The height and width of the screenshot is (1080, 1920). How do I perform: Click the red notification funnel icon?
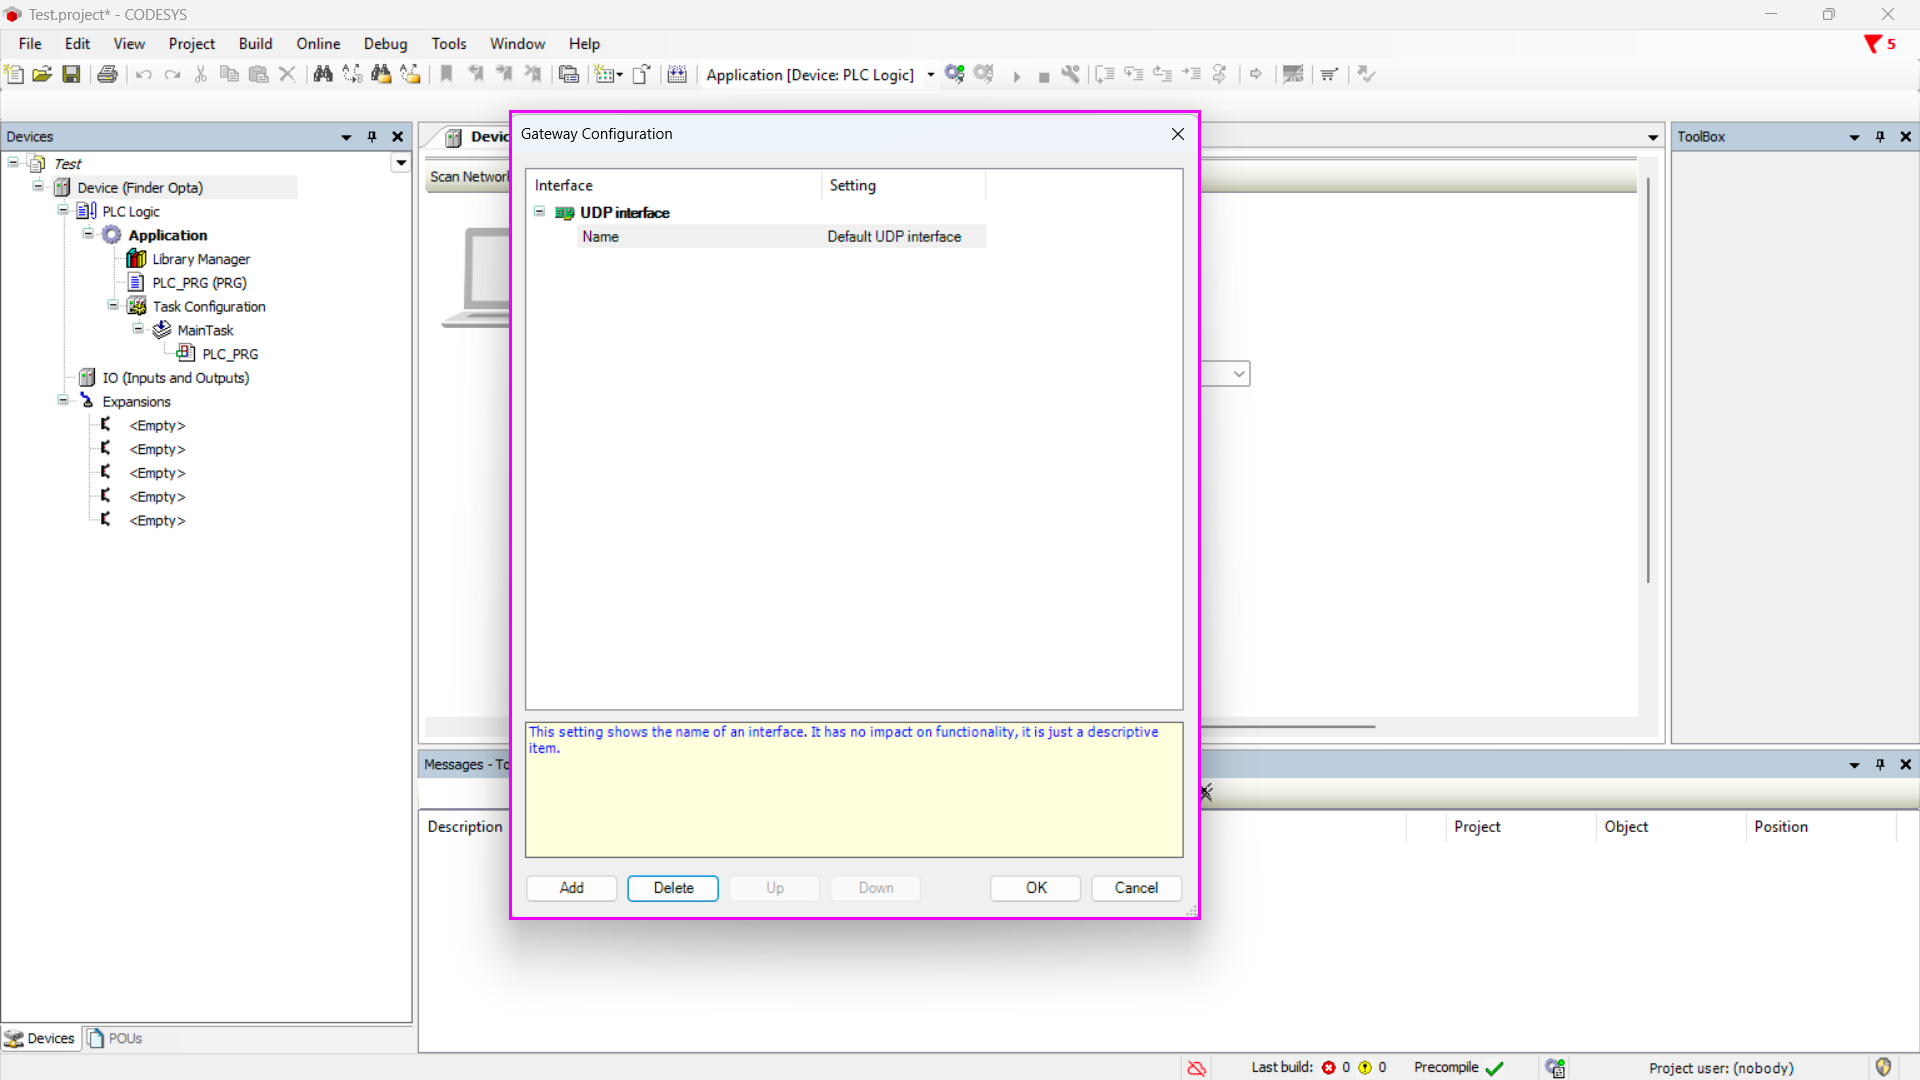1873,44
